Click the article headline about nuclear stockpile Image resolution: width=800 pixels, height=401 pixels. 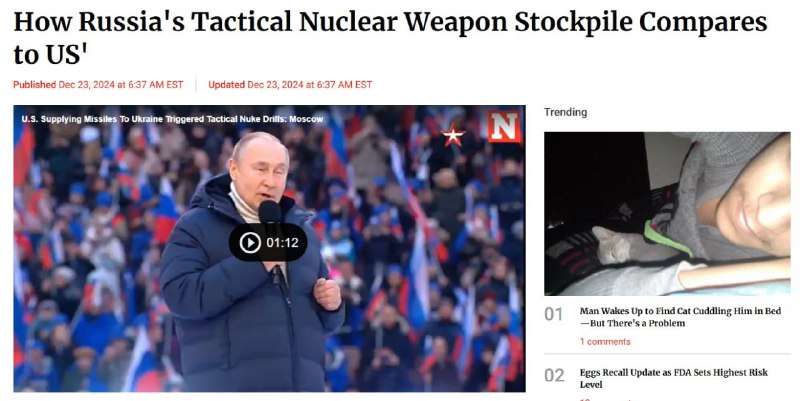[390, 37]
